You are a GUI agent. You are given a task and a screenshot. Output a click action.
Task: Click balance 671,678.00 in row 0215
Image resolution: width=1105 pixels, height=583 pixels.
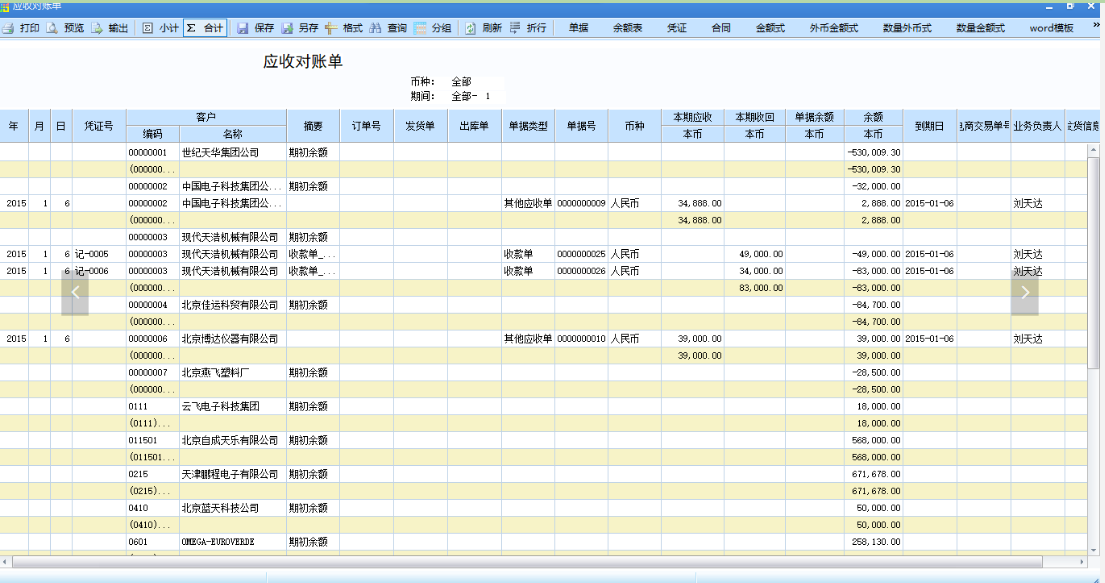pos(876,474)
